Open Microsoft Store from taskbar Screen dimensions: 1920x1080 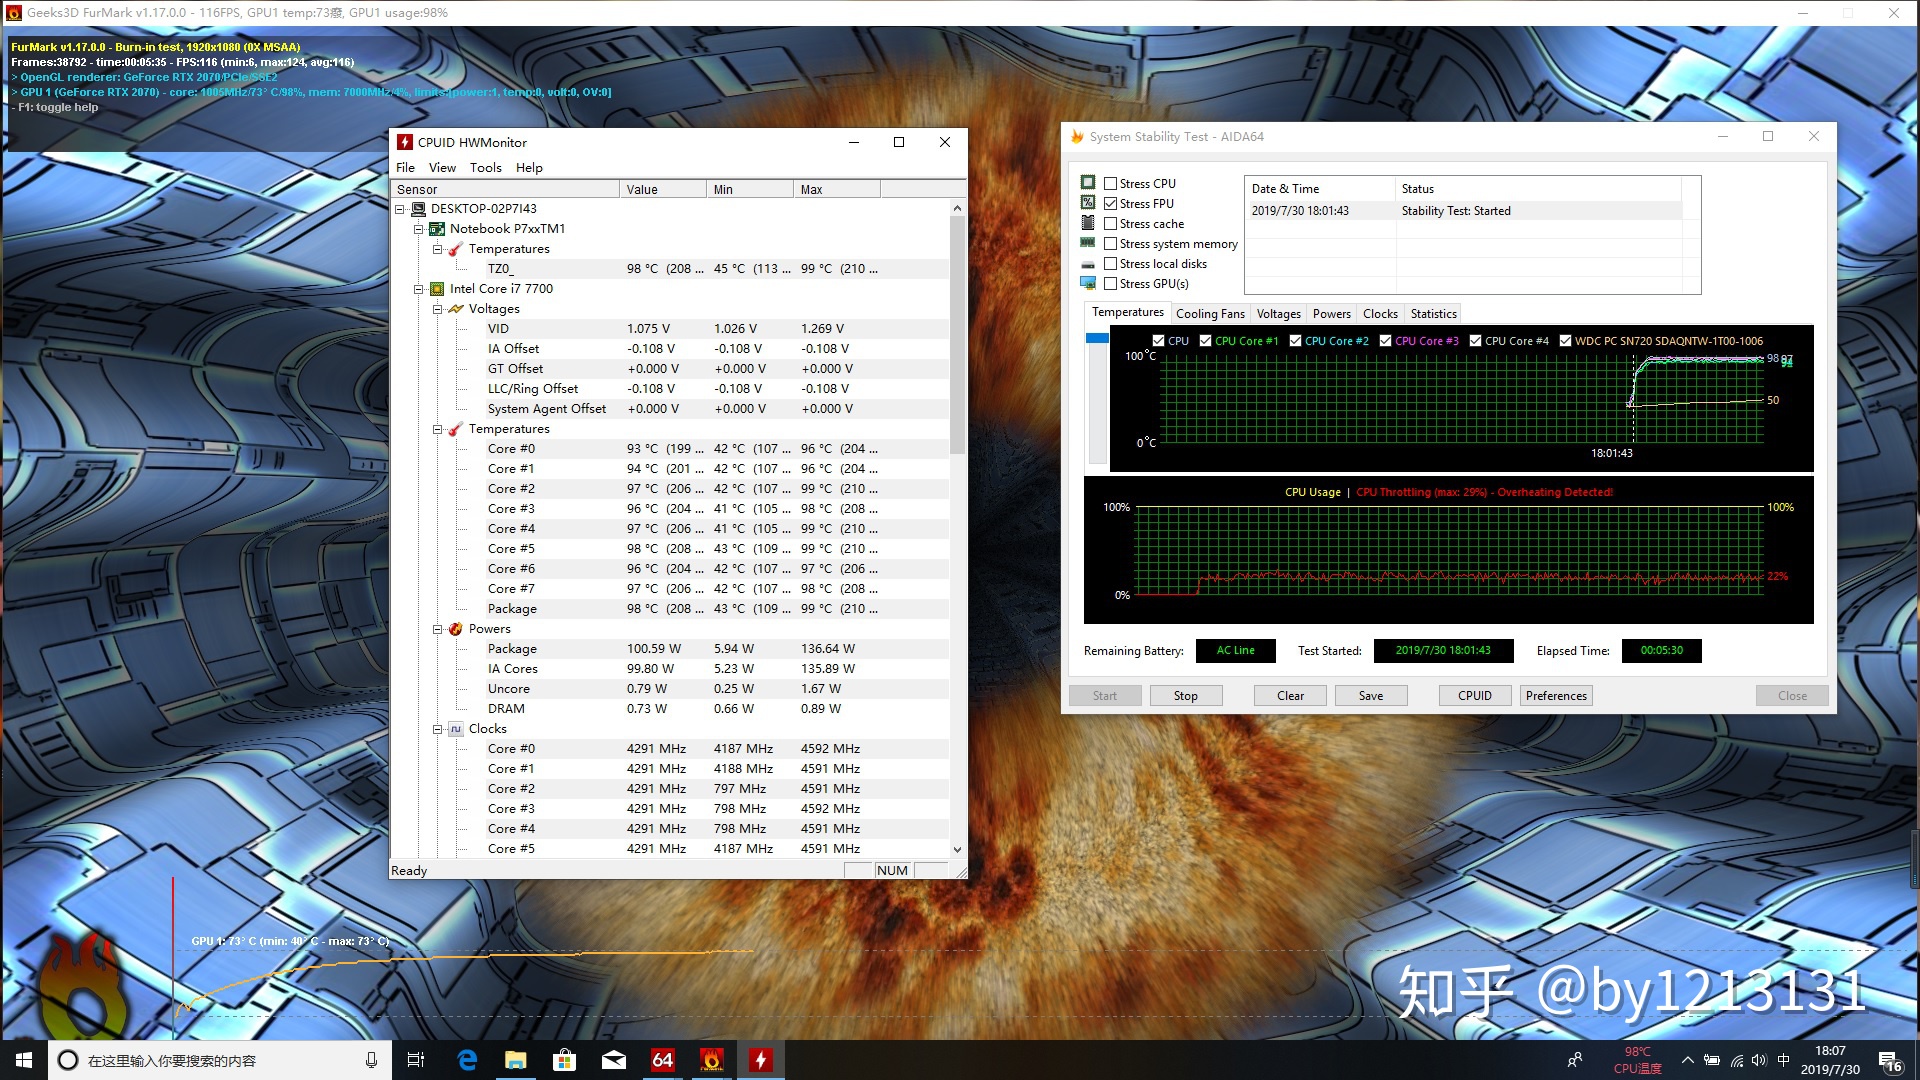click(x=565, y=1060)
